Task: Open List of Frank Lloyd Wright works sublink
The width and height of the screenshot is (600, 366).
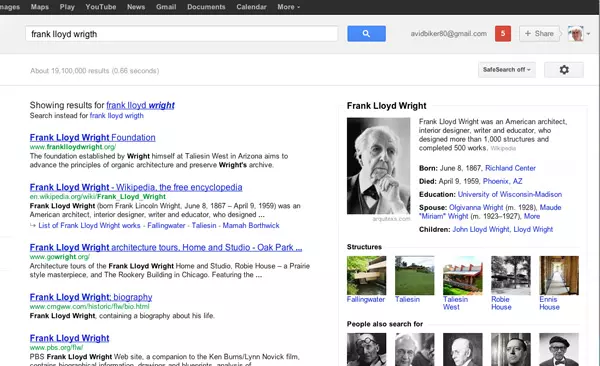Action: [x=90, y=225]
